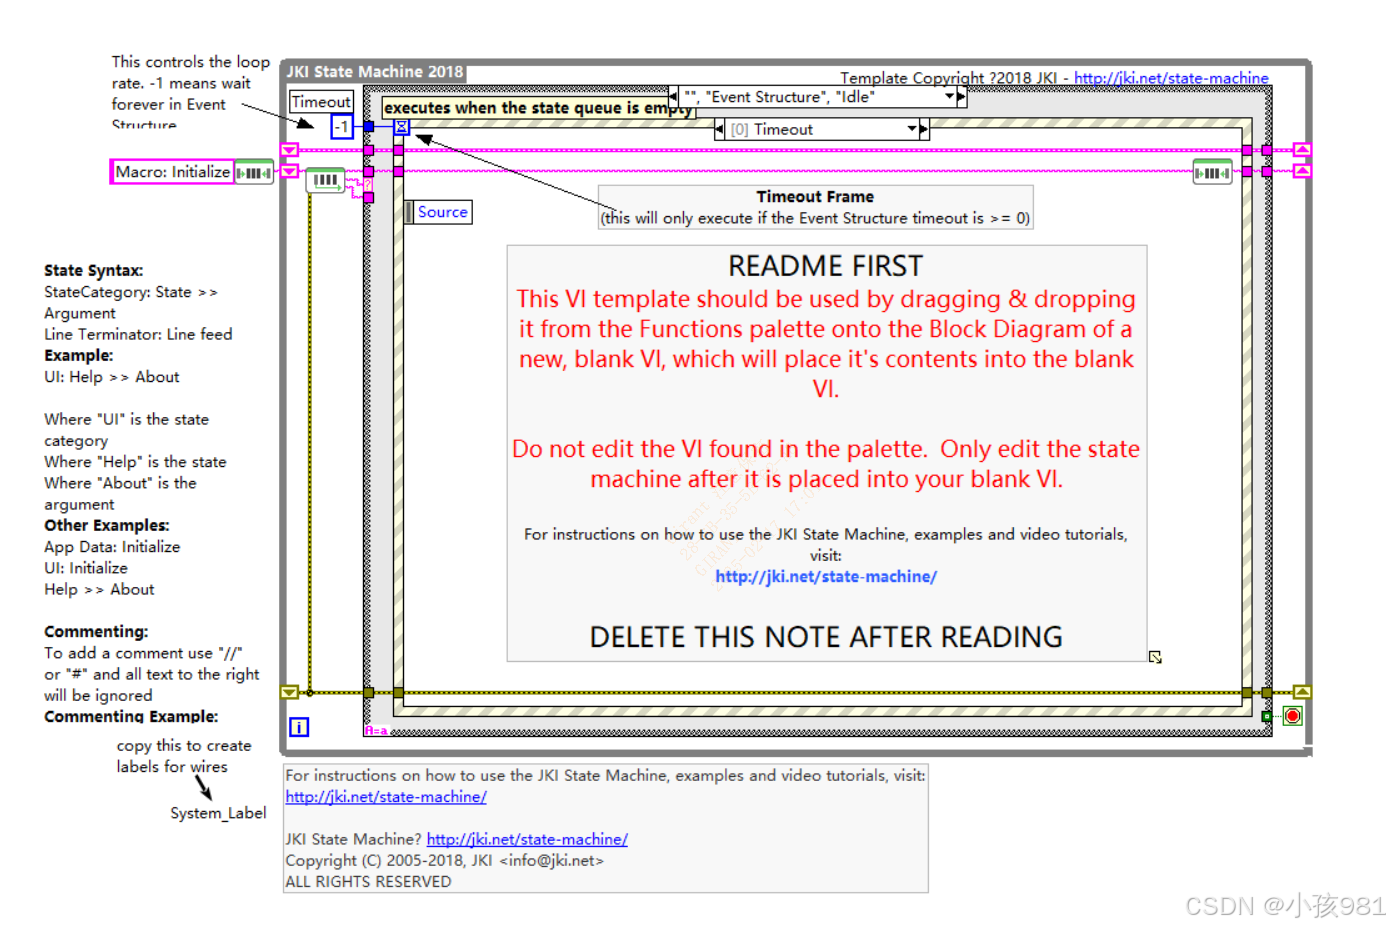Click the red 'Do not edit the VI' warning
Viewport: 1390px width, 929px height.
[826, 464]
